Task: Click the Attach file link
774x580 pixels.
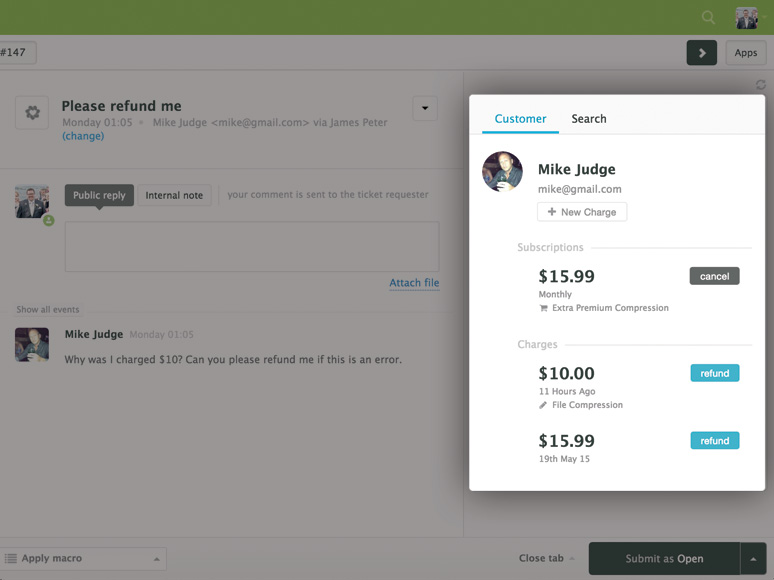Action: [414, 283]
